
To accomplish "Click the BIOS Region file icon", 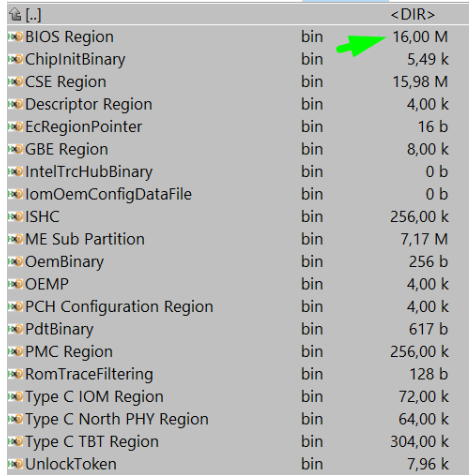I will [15, 37].
